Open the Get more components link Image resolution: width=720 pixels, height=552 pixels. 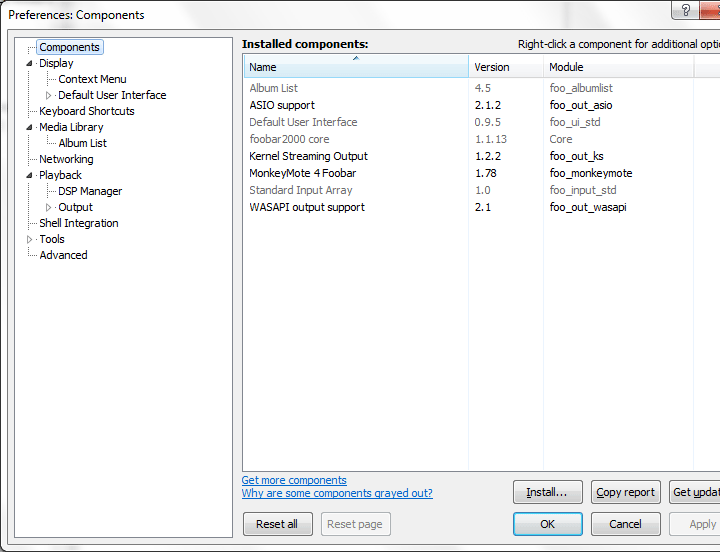point(294,480)
